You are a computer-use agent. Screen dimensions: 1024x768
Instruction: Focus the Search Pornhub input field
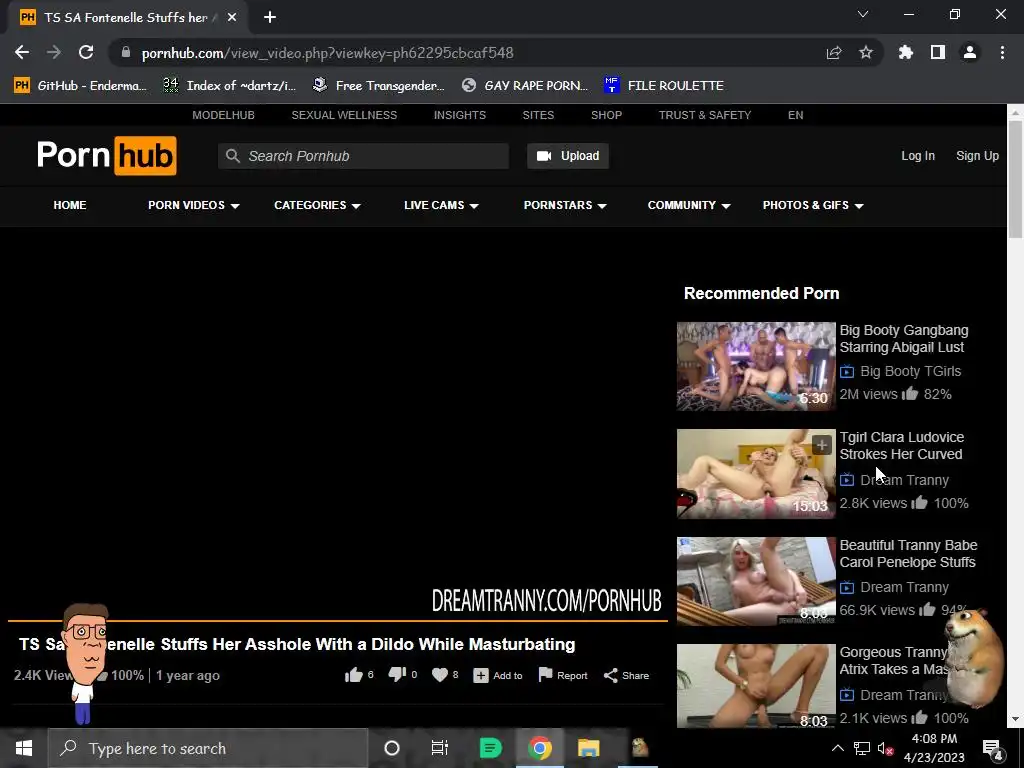pyautogui.click(x=364, y=156)
